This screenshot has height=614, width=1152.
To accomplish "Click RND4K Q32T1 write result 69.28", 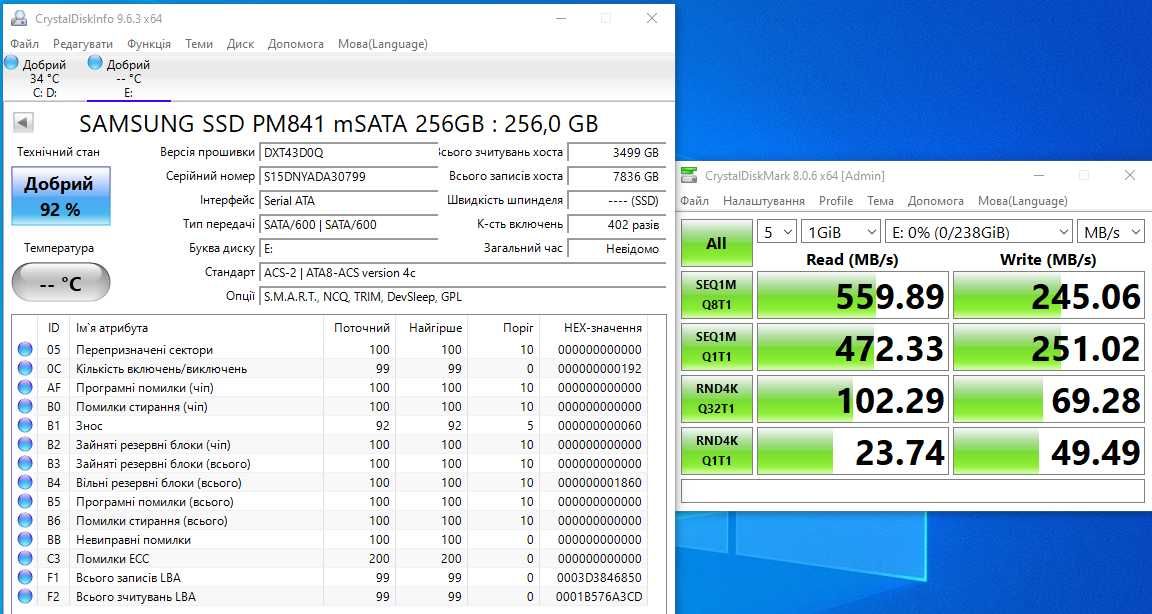I will [1049, 399].
